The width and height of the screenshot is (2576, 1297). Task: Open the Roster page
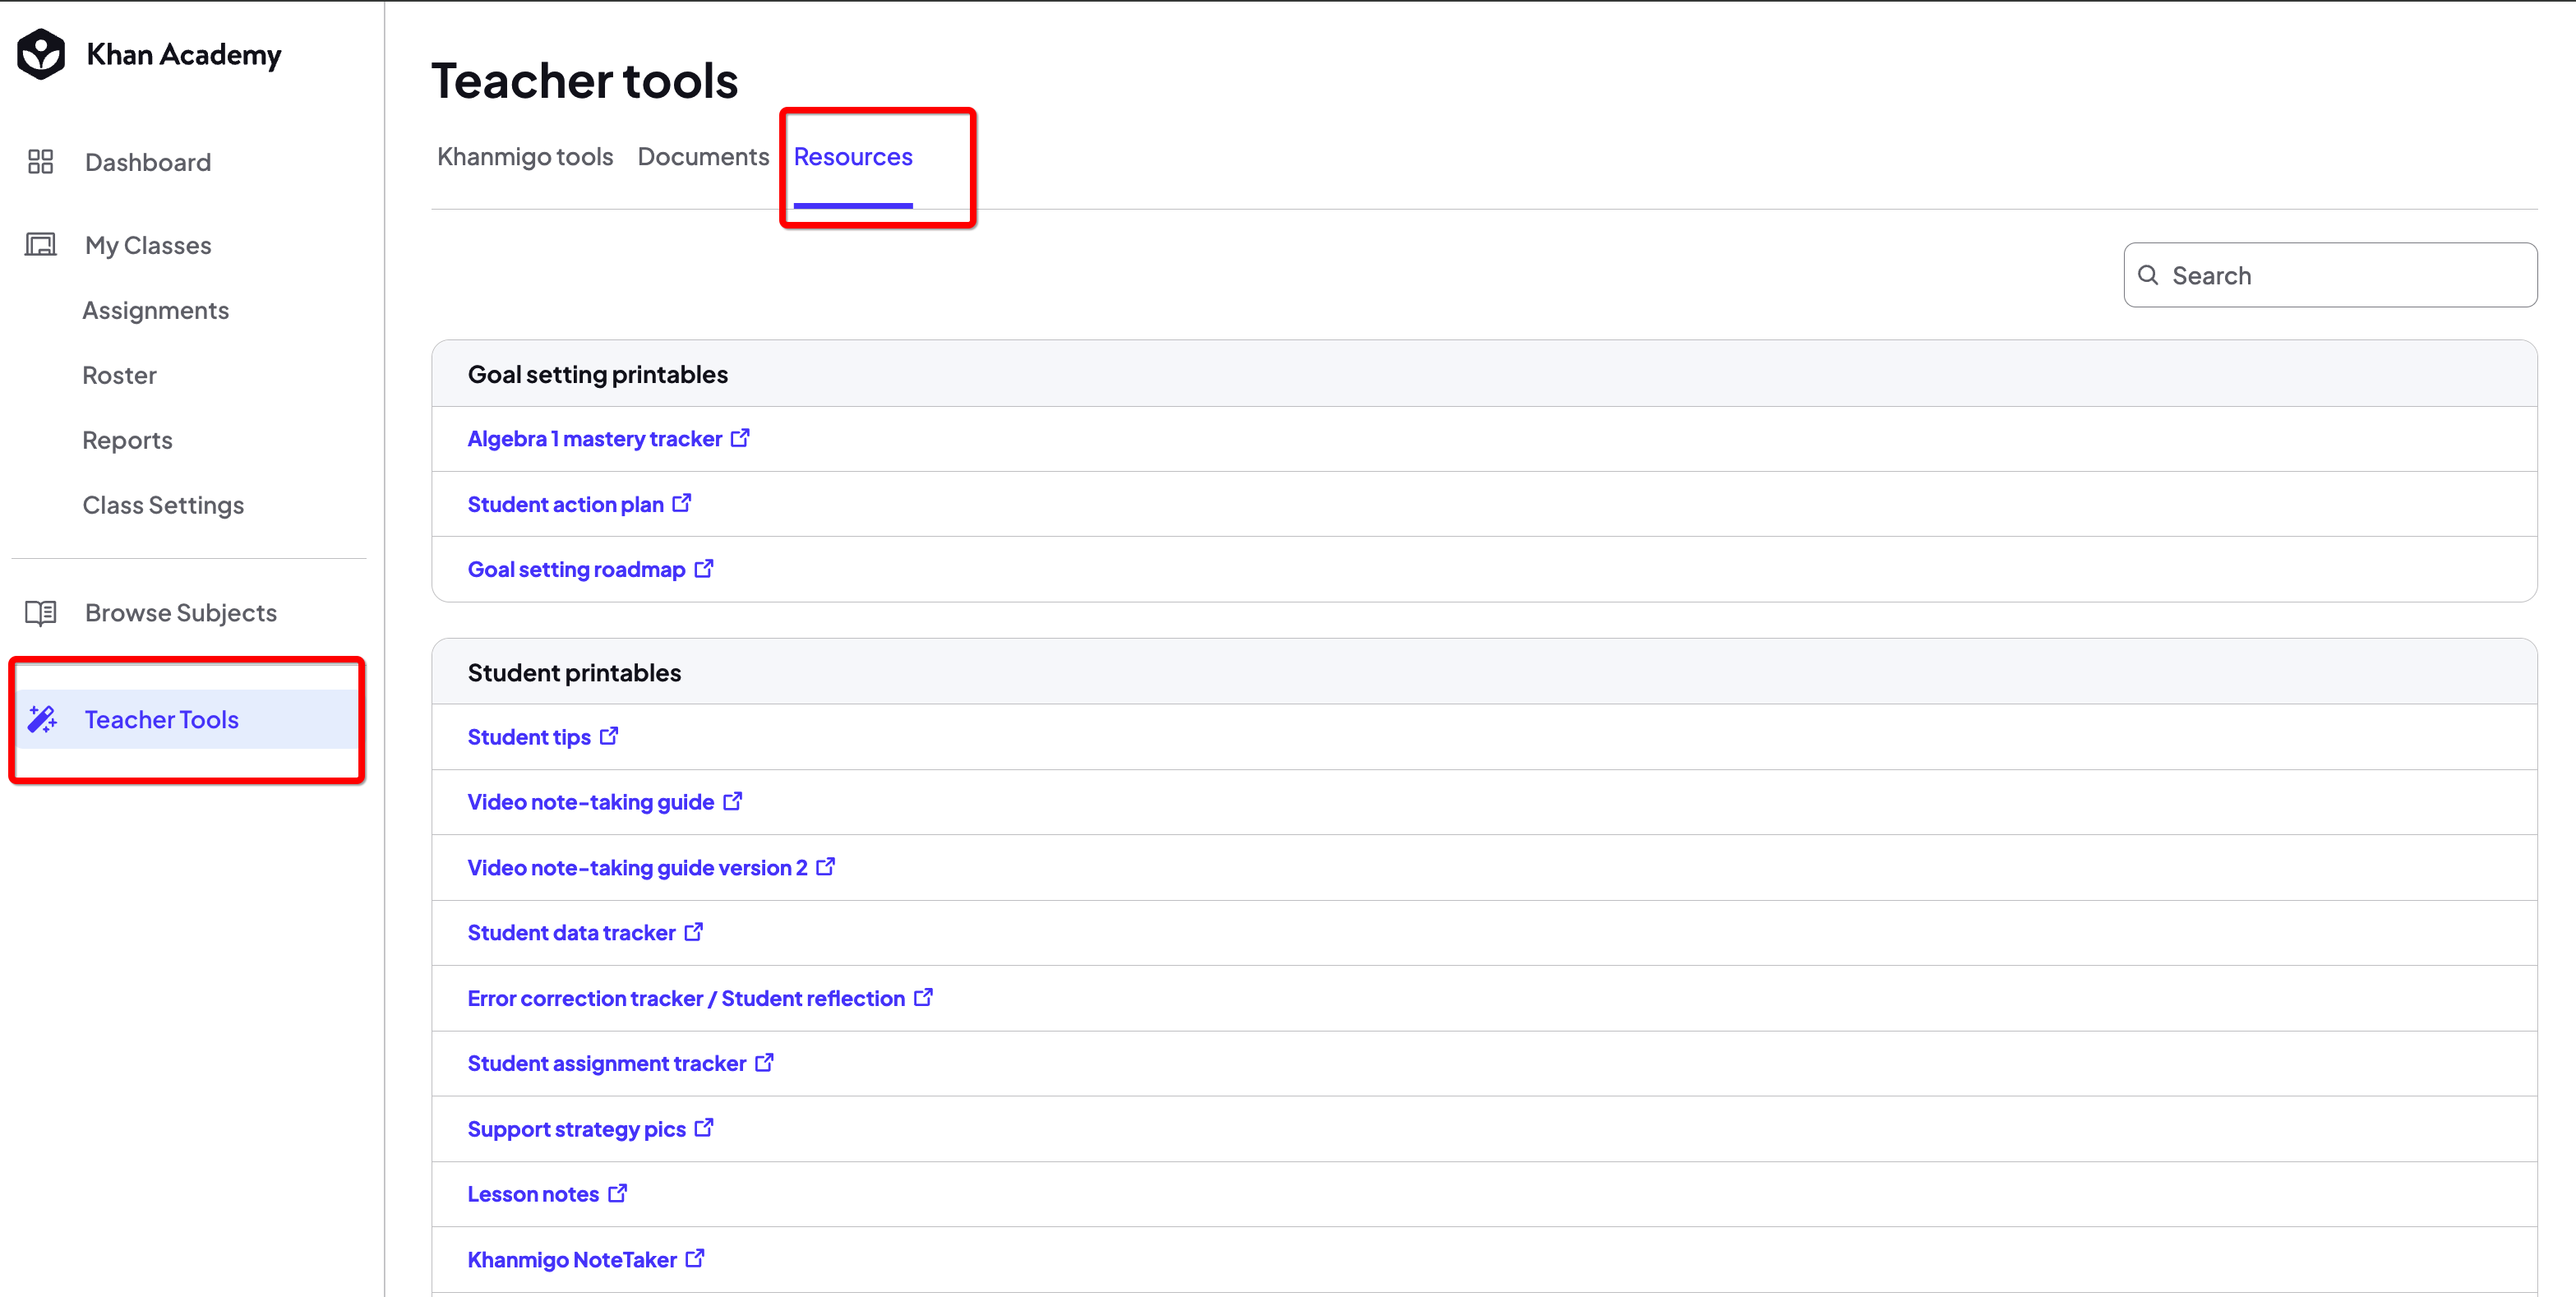click(120, 375)
